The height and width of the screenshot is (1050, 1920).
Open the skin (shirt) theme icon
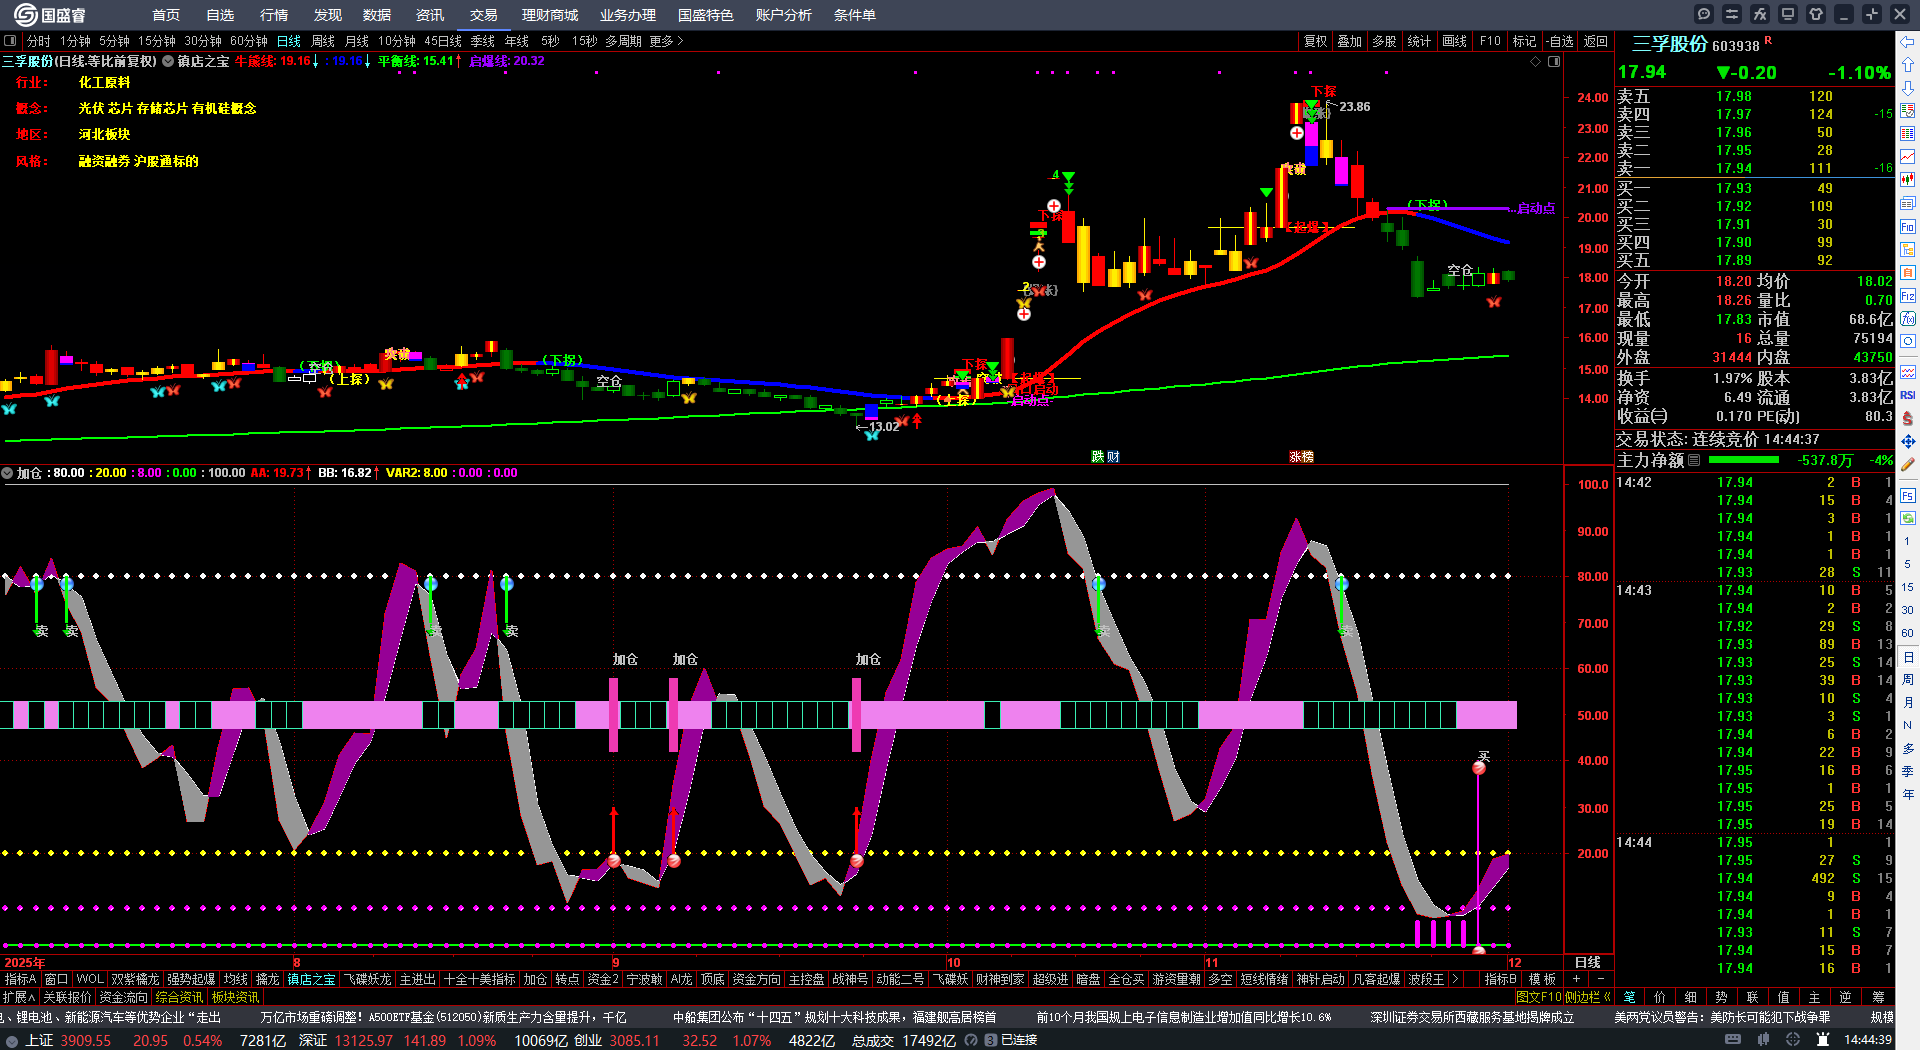(1816, 14)
